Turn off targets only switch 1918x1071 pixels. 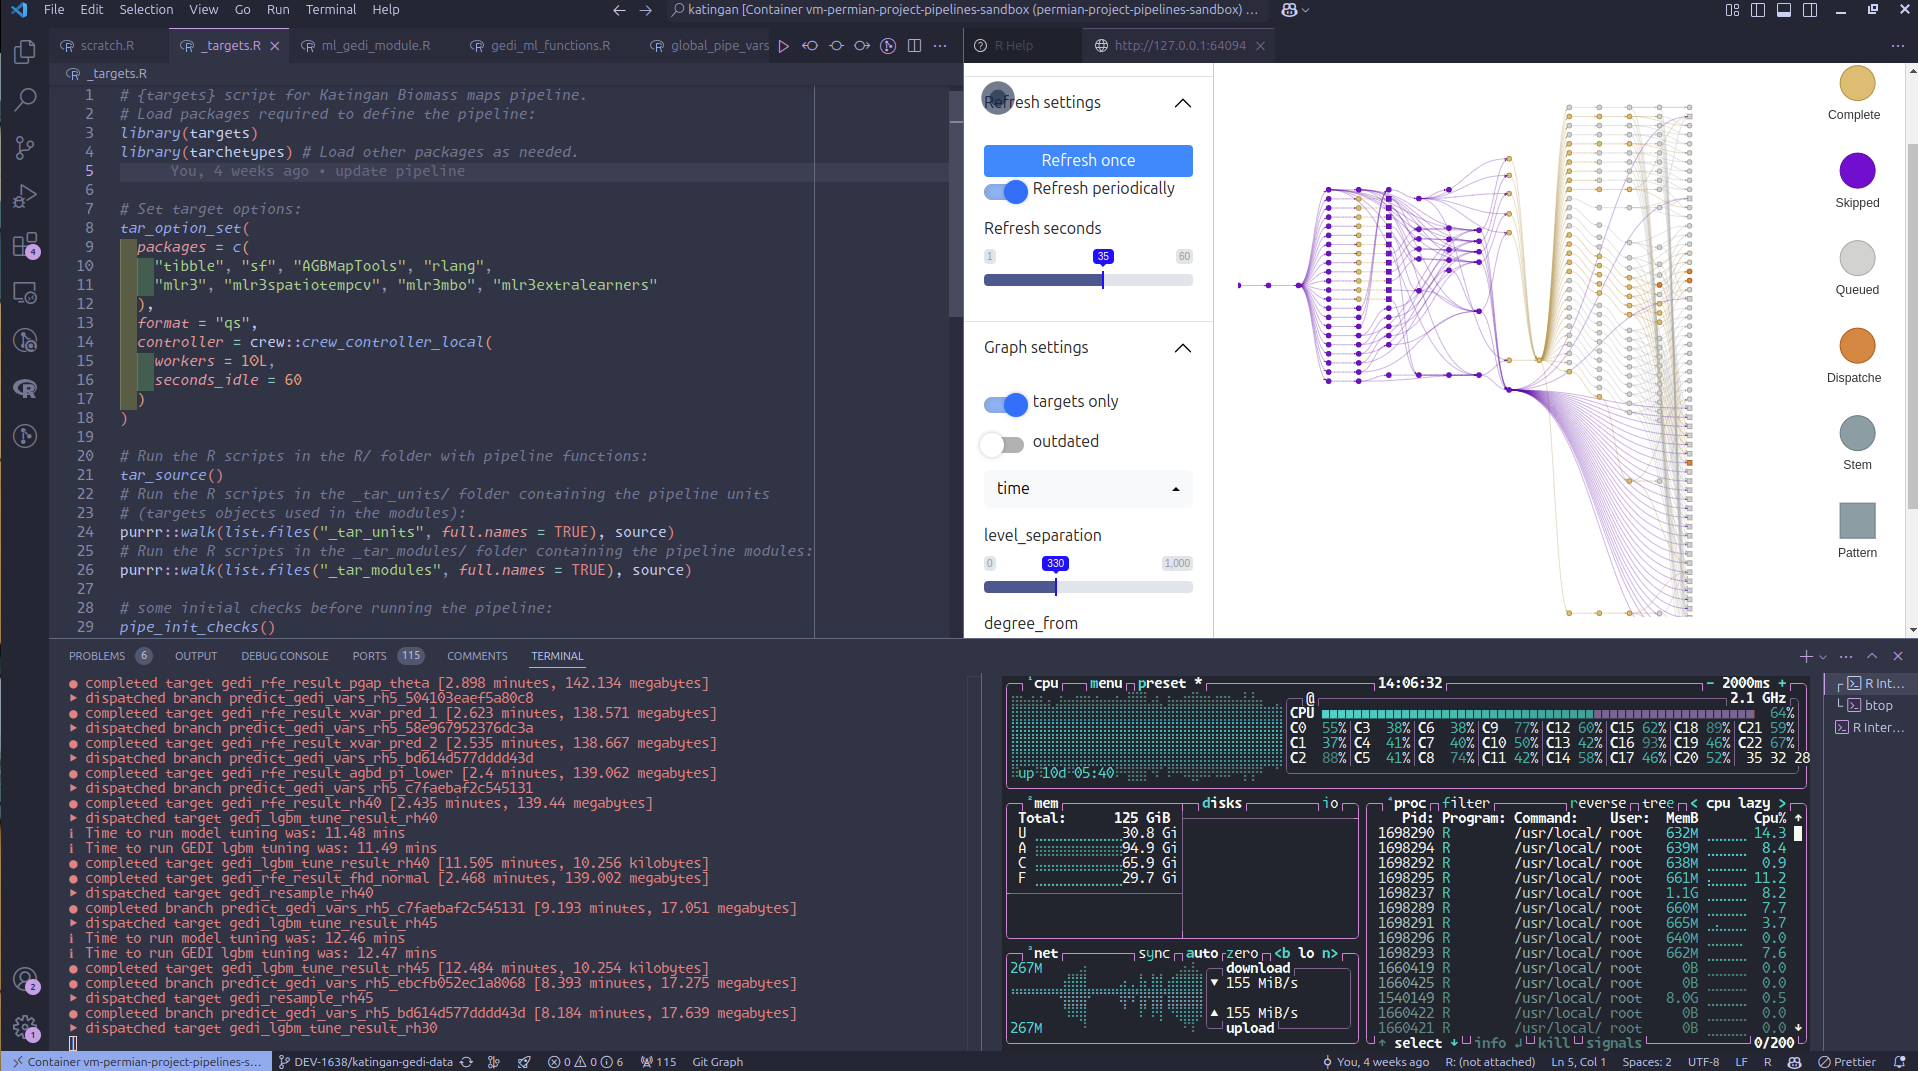pyautogui.click(x=1005, y=404)
